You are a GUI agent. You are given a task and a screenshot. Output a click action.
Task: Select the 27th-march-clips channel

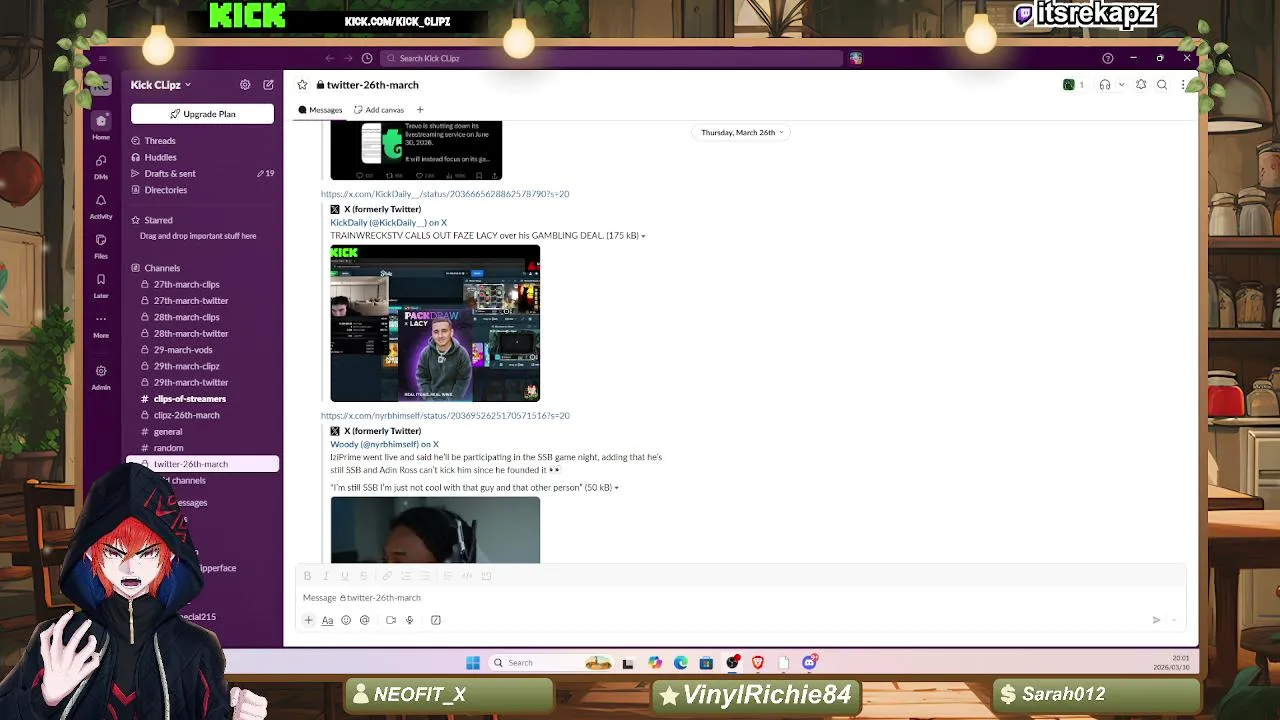click(186, 285)
